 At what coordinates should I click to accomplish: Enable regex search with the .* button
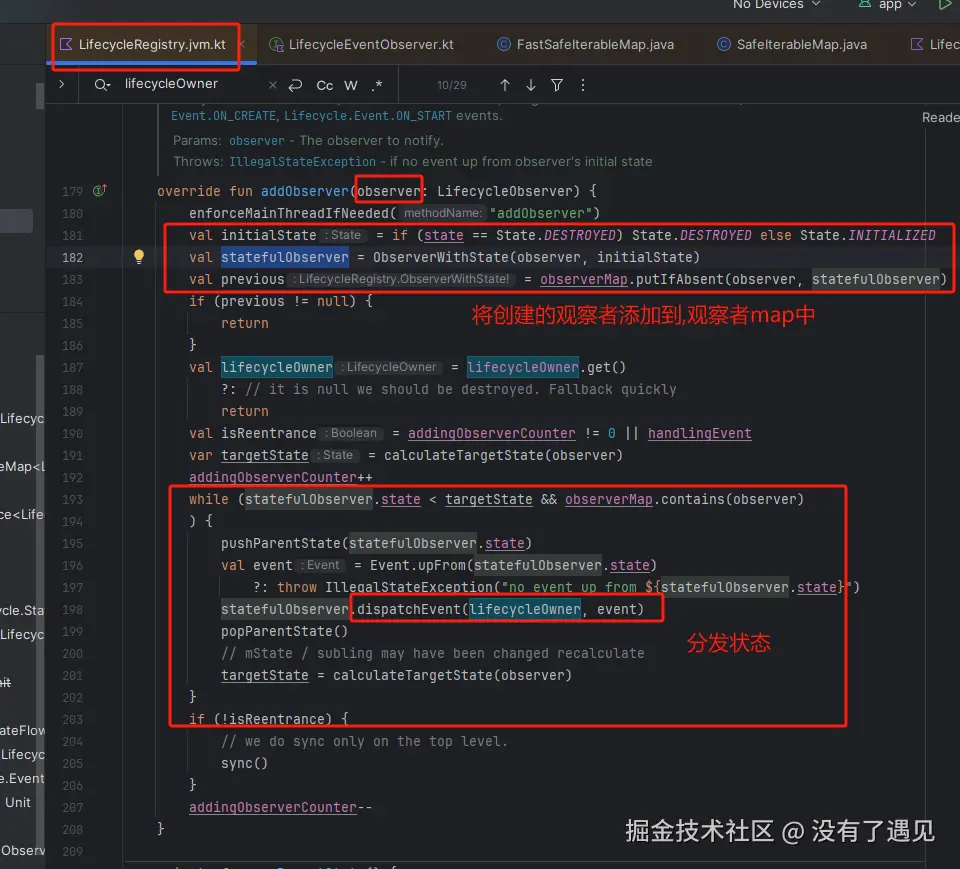(375, 85)
